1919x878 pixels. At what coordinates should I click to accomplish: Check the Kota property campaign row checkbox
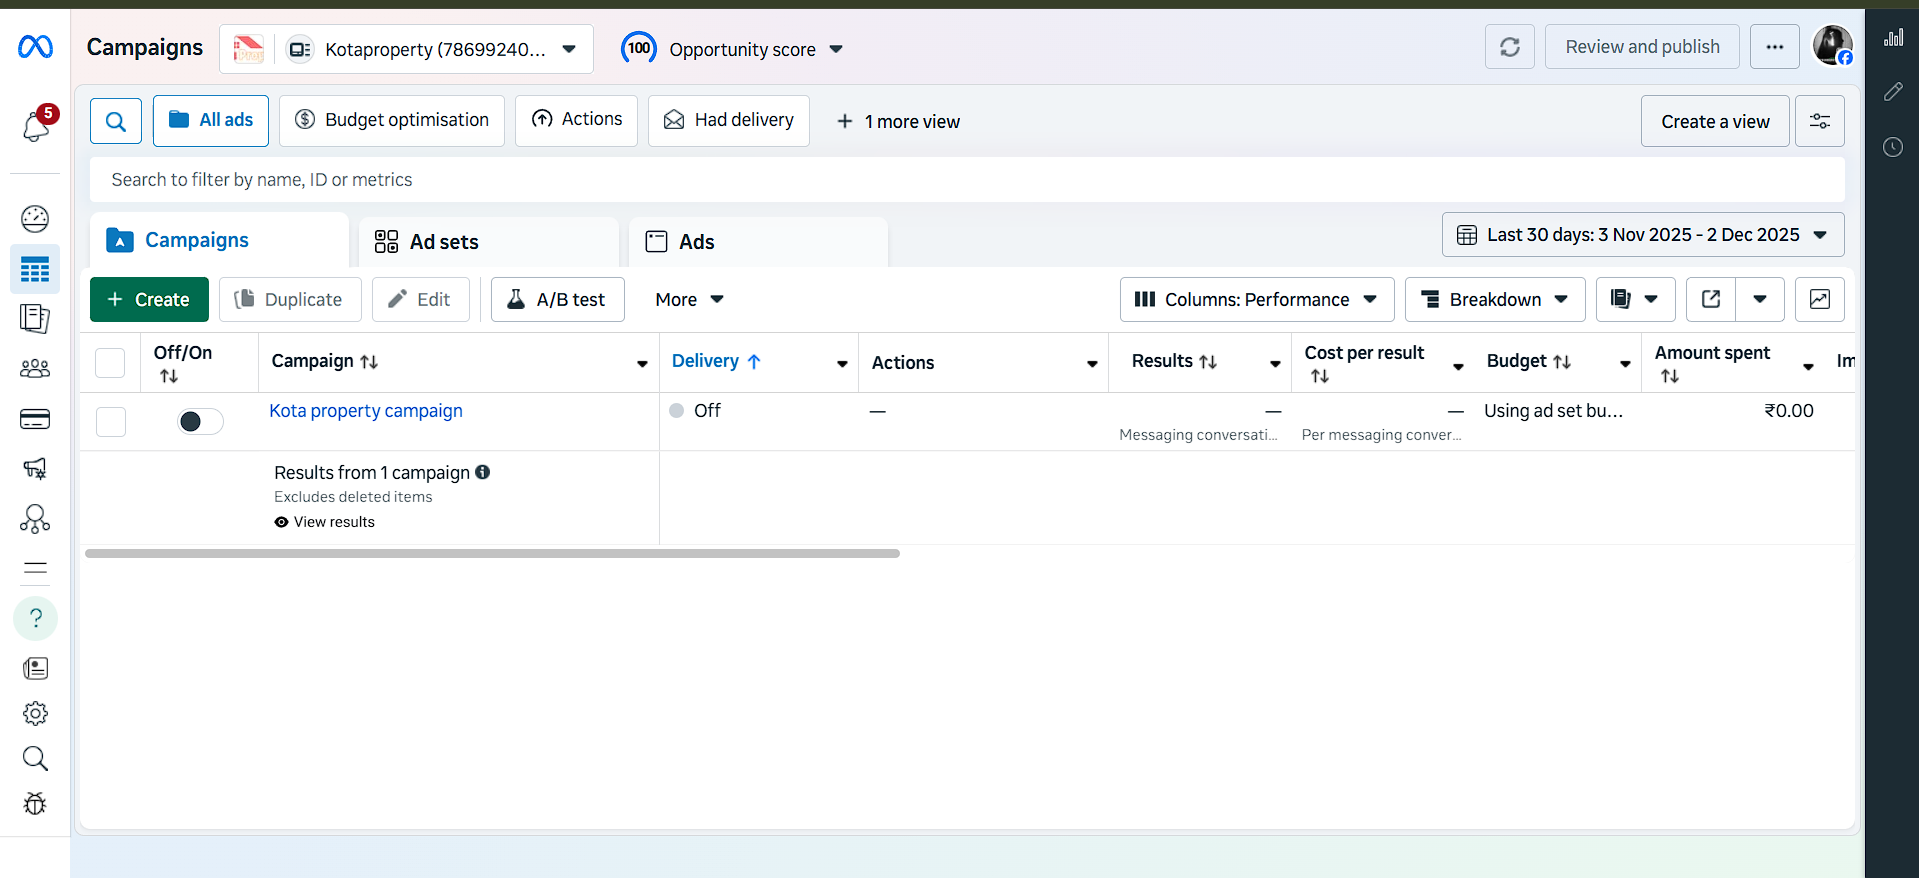point(110,421)
